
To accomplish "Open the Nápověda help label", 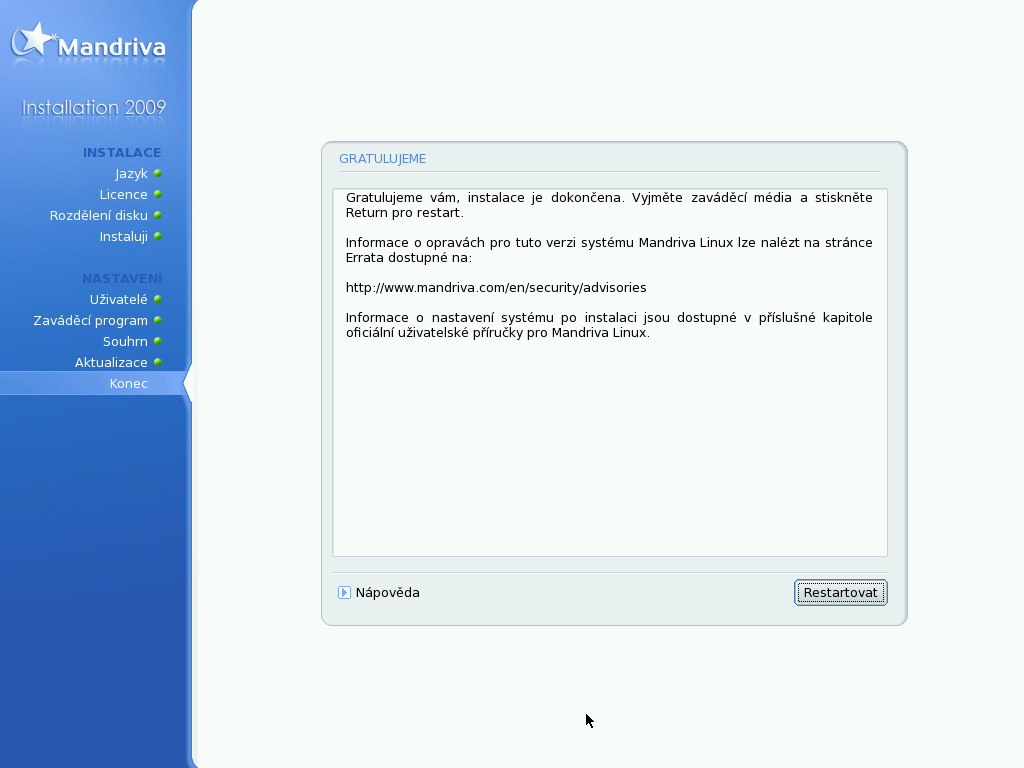I will click(x=387, y=592).
